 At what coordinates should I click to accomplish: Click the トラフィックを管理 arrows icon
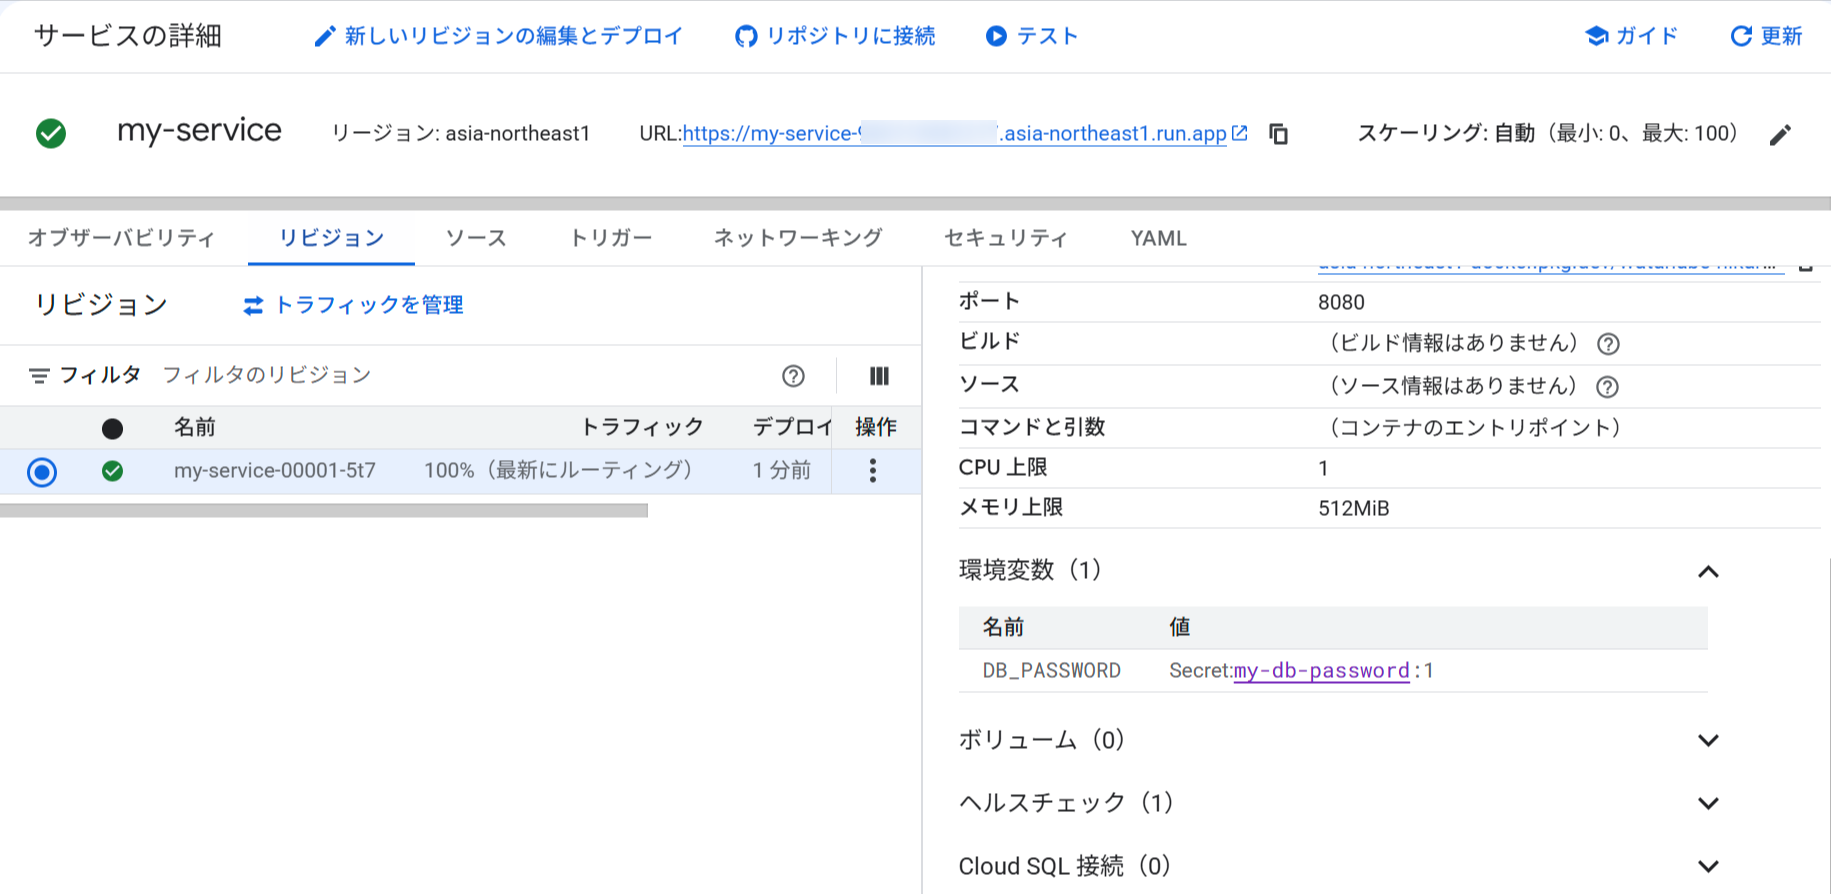tap(254, 306)
